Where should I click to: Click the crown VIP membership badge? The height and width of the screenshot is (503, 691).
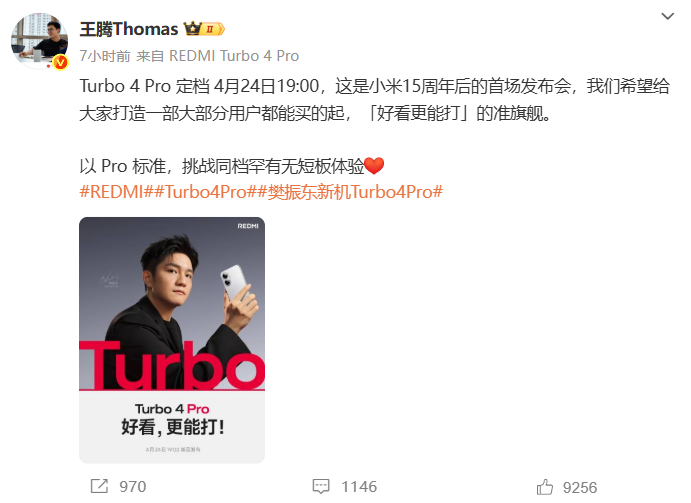pyautogui.click(x=193, y=29)
